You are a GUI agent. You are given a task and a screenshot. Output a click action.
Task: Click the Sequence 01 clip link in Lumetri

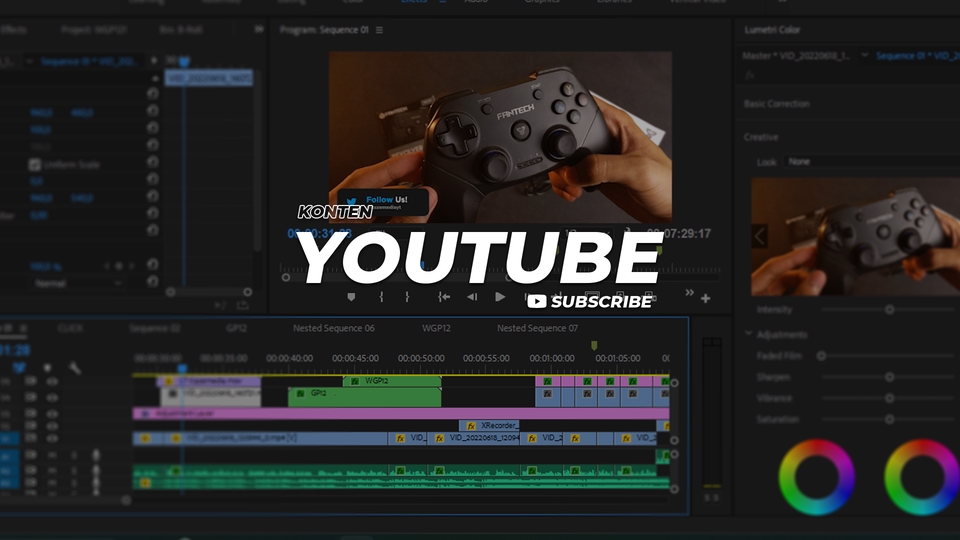pos(918,56)
